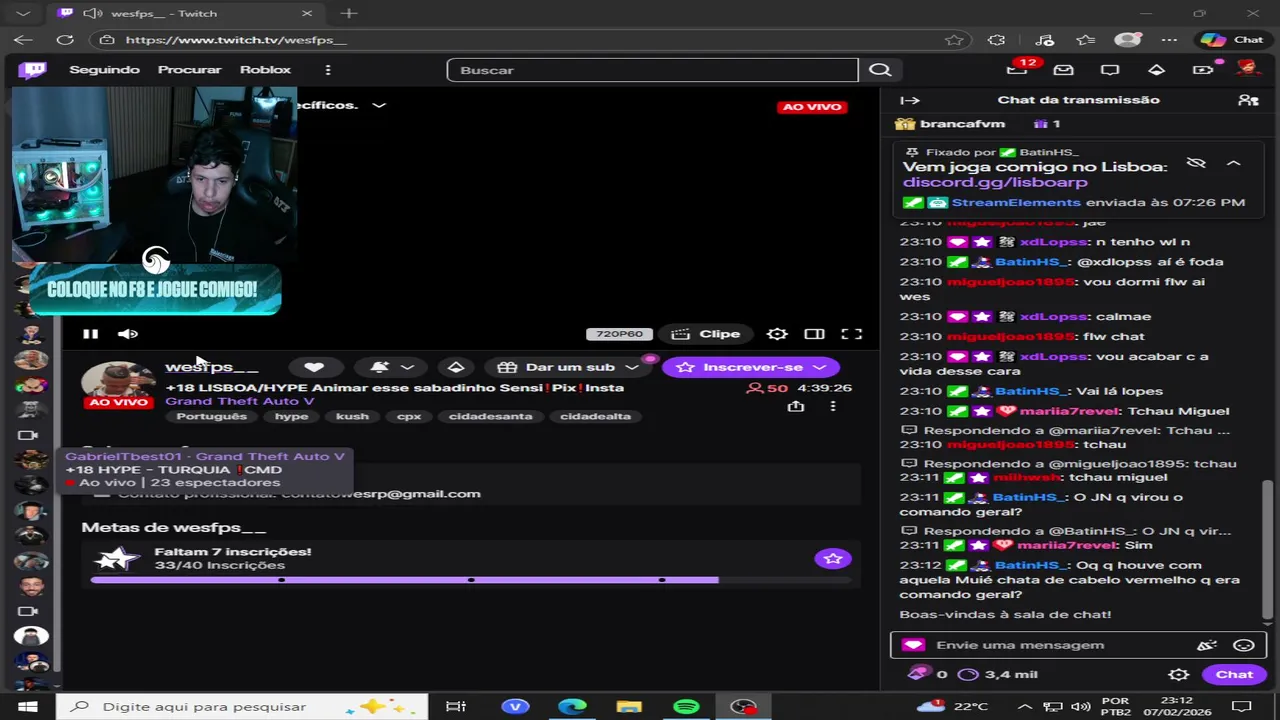
Task: Open the Whispers speech bubble icon
Action: [x=1110, y=70]
